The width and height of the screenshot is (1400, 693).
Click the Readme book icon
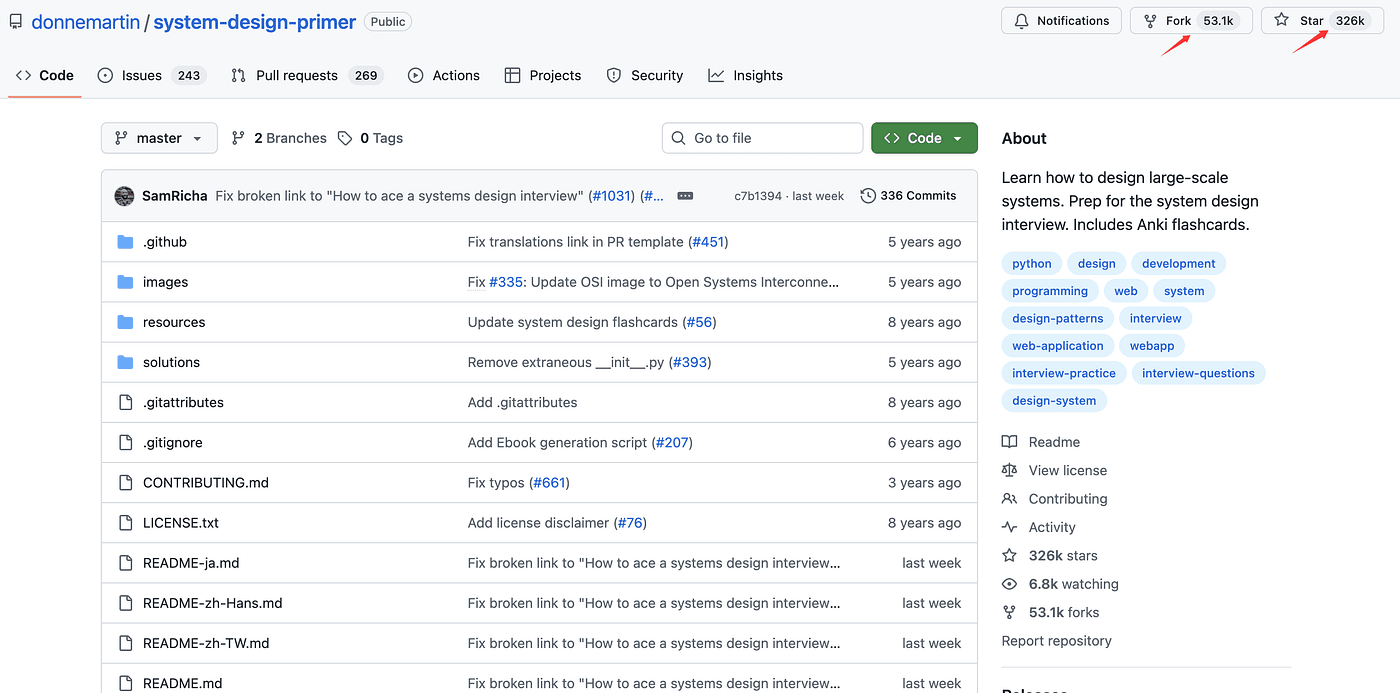point(1009,442)
